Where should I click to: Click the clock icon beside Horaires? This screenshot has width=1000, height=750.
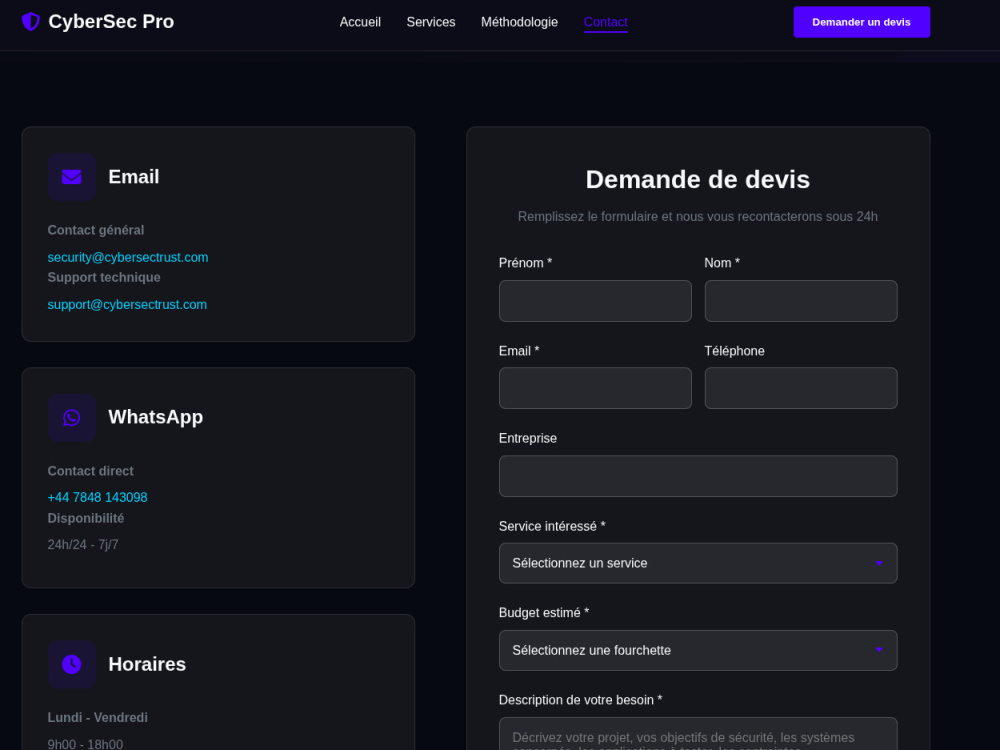pyautogui.click(x=71, y=664)
